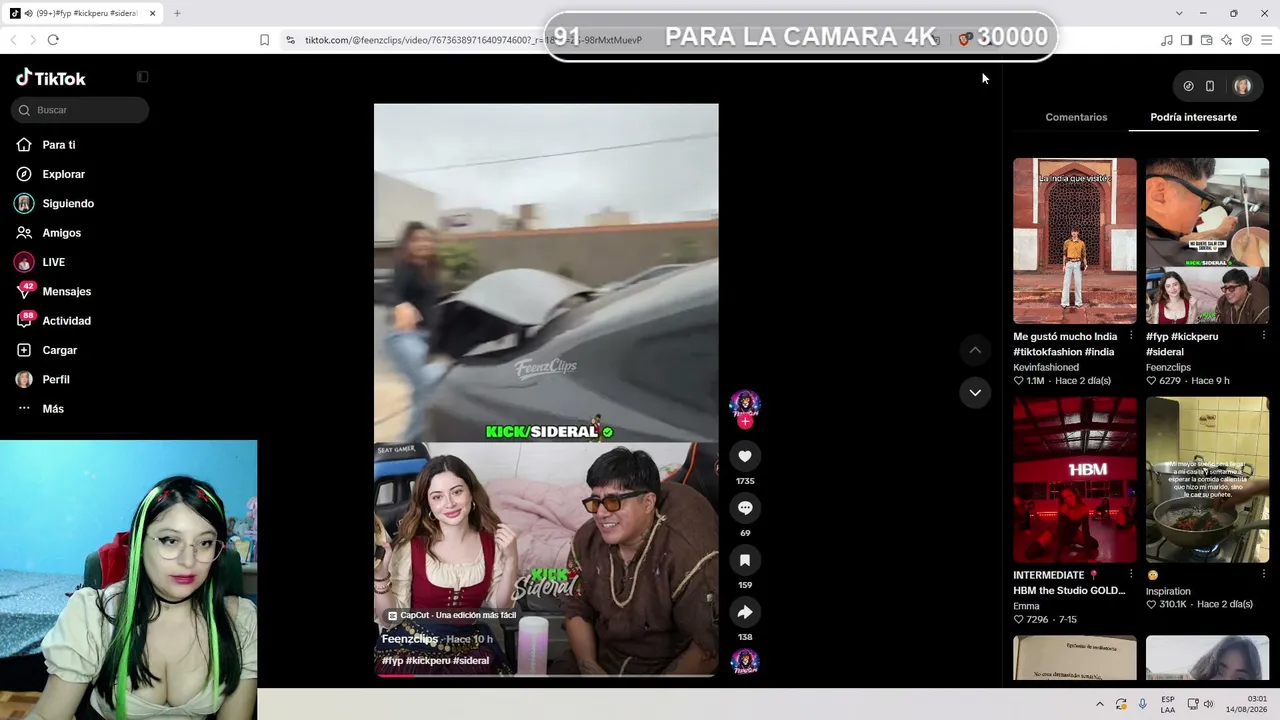
Task: Click the TikTok coins icon in the top pill
Action: click(1188, 86)
